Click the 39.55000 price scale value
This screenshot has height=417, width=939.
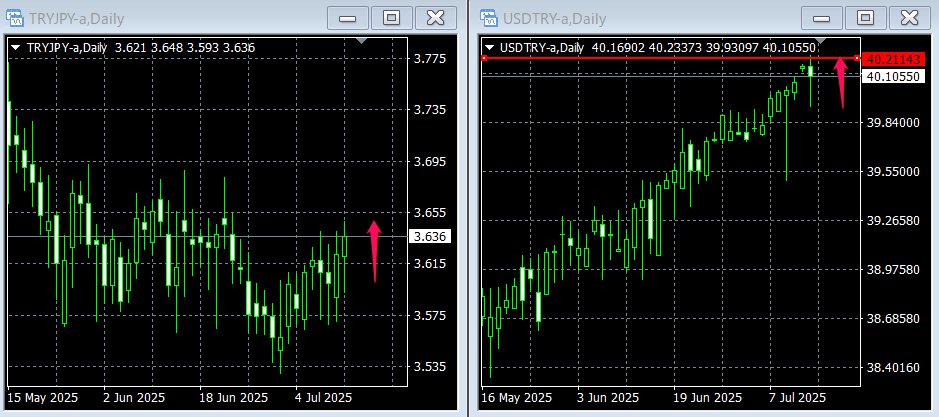pyautogui.click(x=893, y=171)
